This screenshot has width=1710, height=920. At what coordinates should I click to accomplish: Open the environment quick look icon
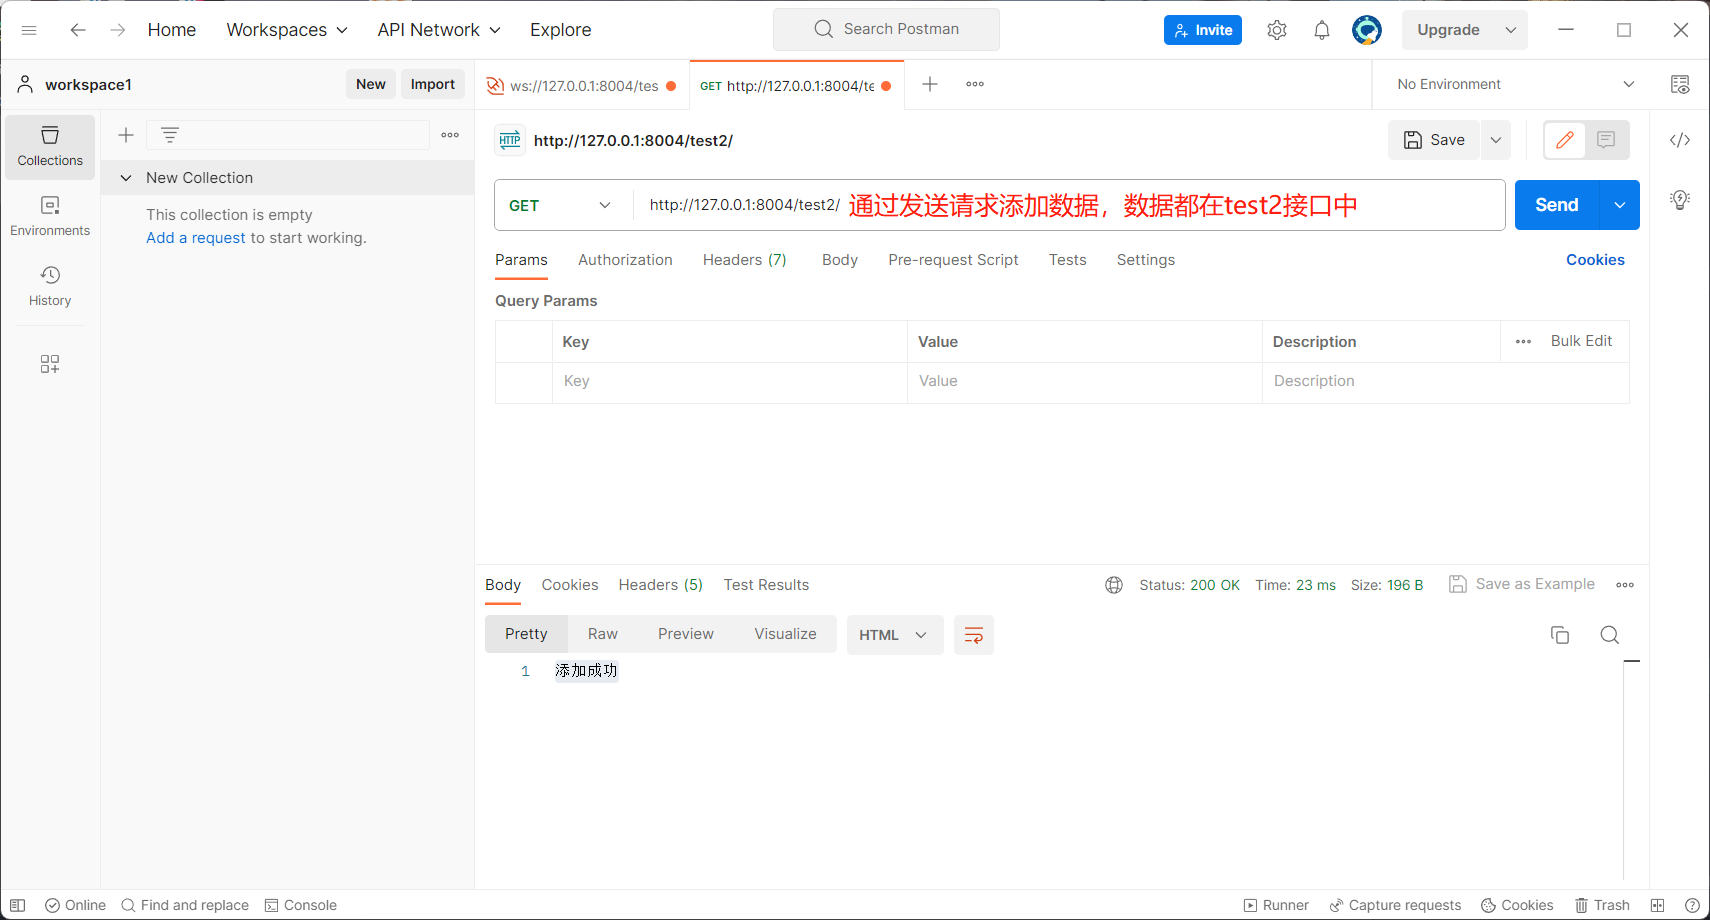(1680, 84)
